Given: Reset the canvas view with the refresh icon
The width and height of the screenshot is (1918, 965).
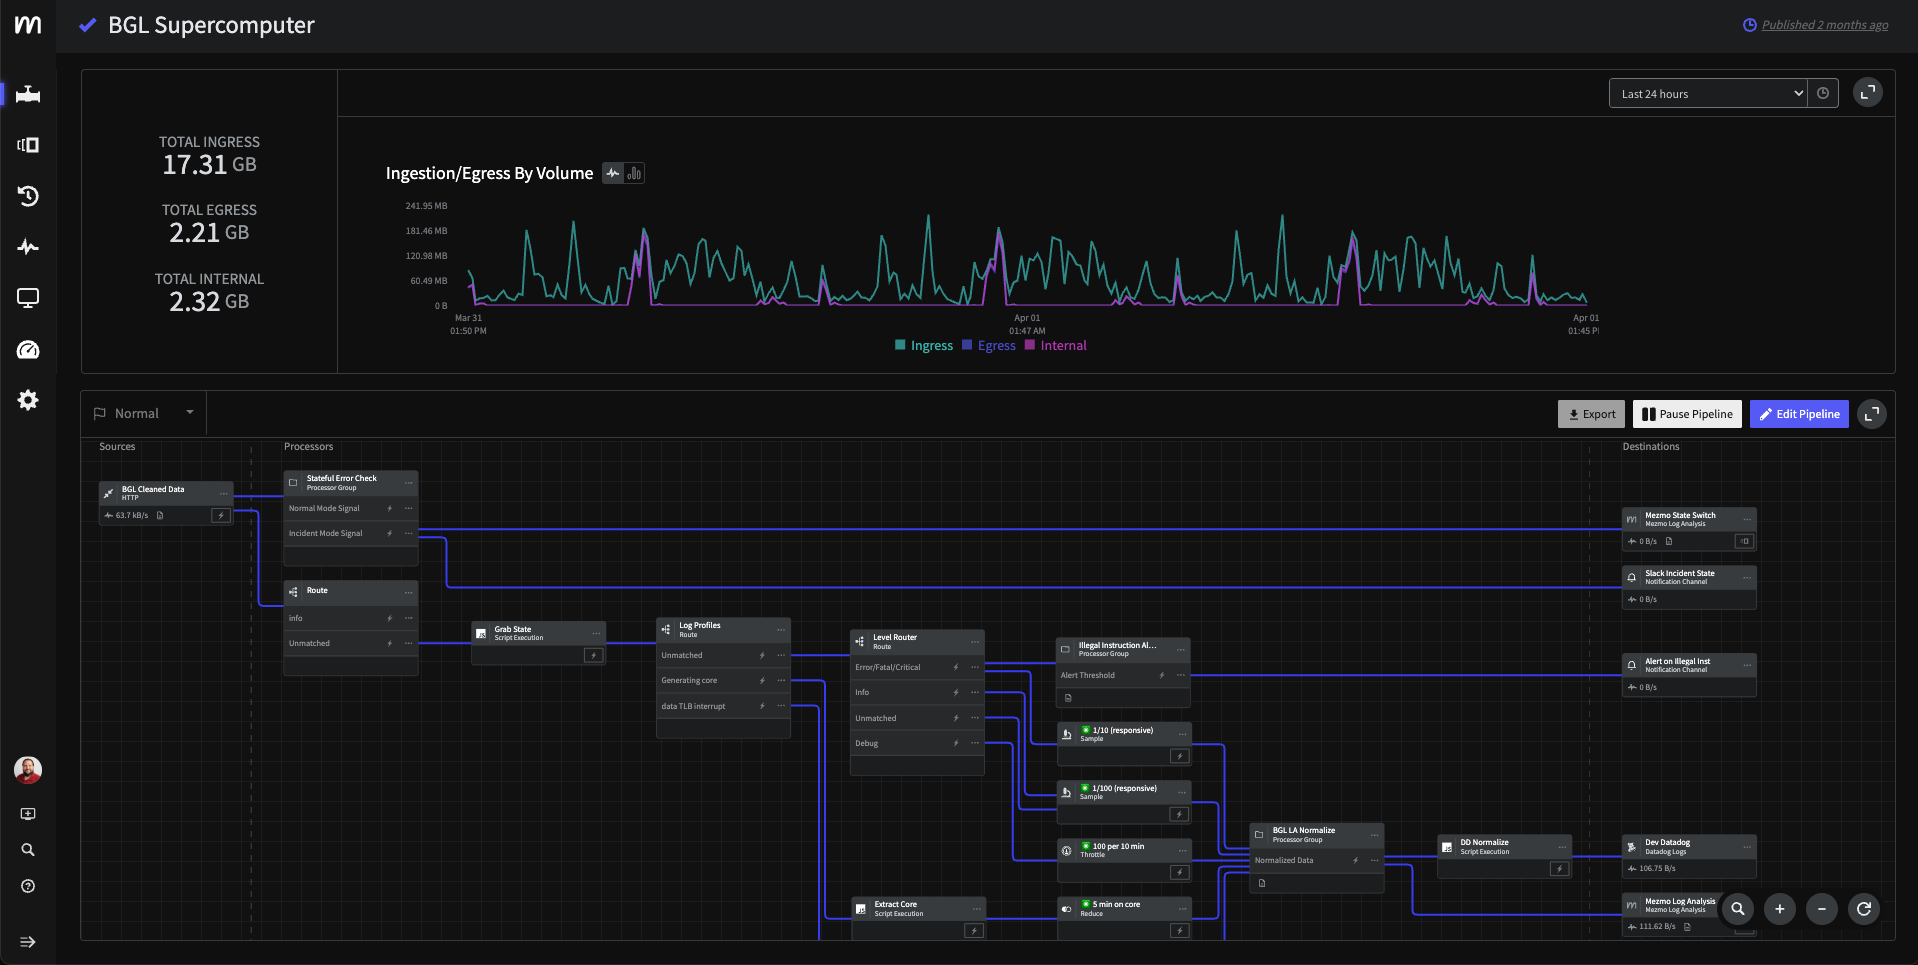Looking at the screenshot, I should click(1864, 909).
